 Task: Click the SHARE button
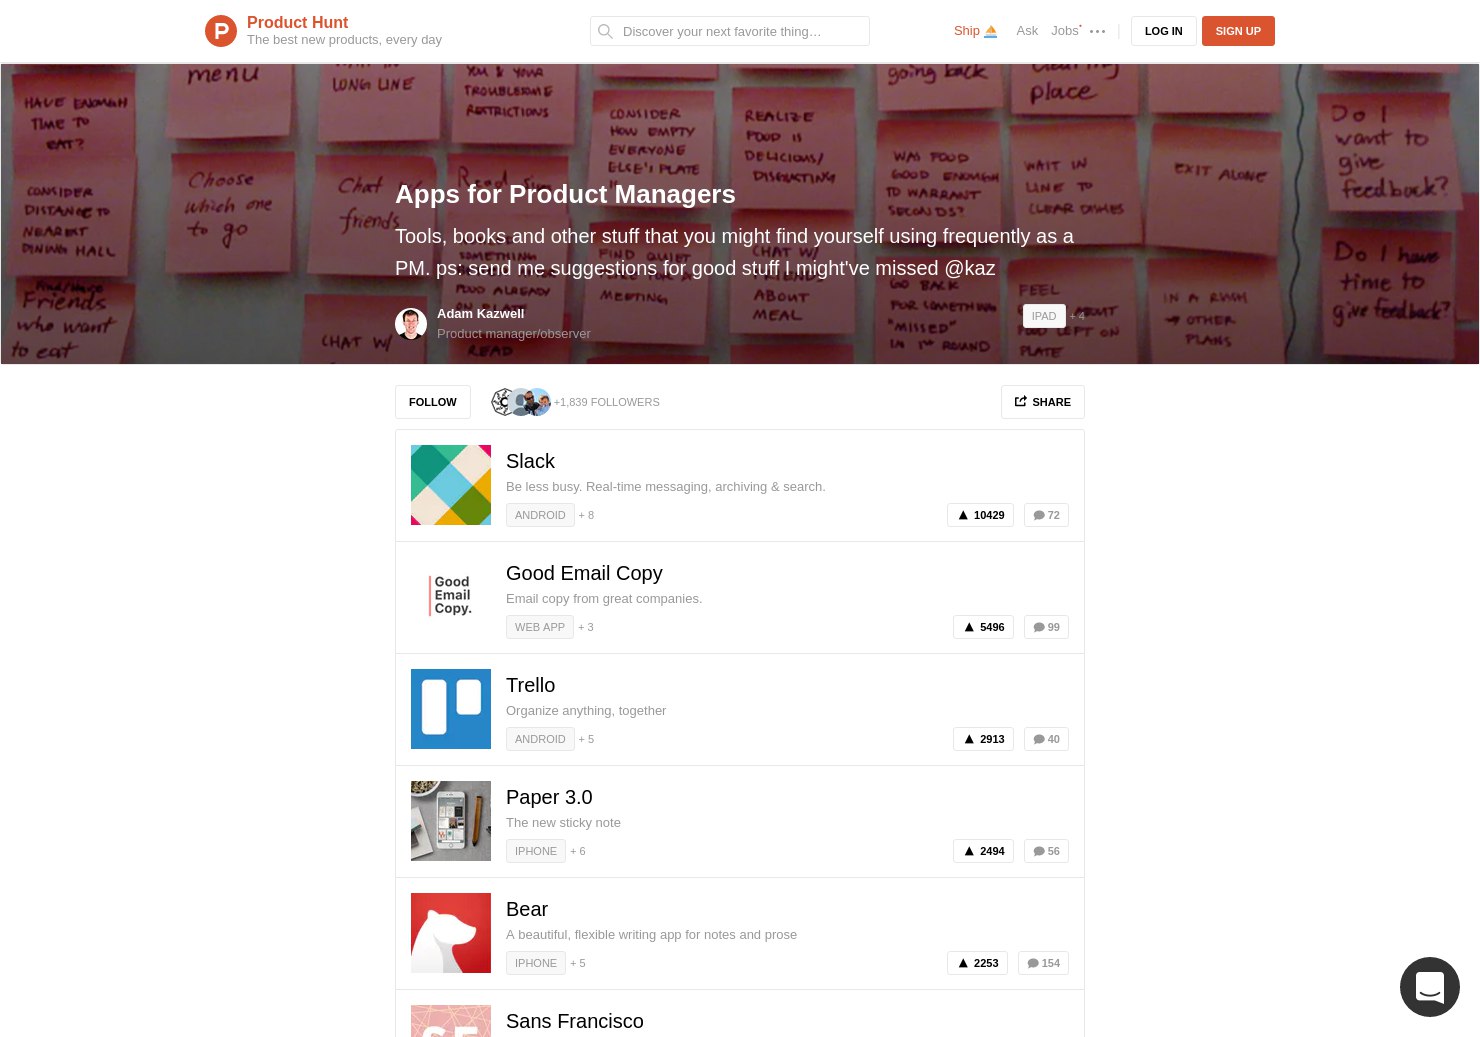pos(1043,402)
